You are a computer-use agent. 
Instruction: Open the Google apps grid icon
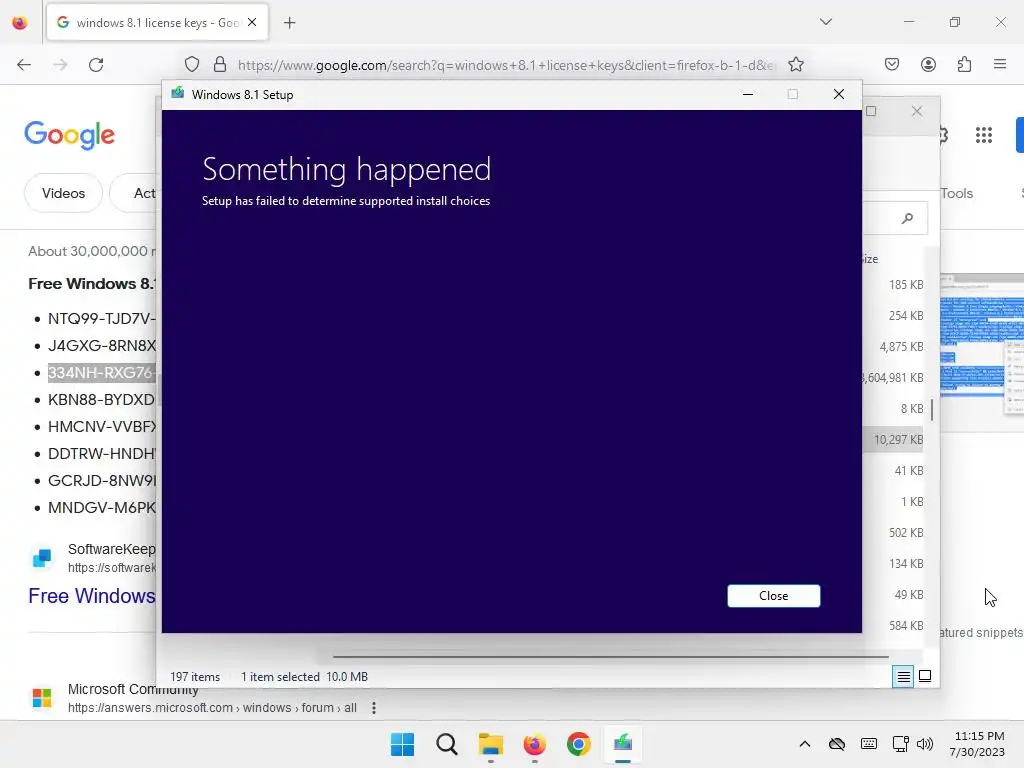coord(984,135)
